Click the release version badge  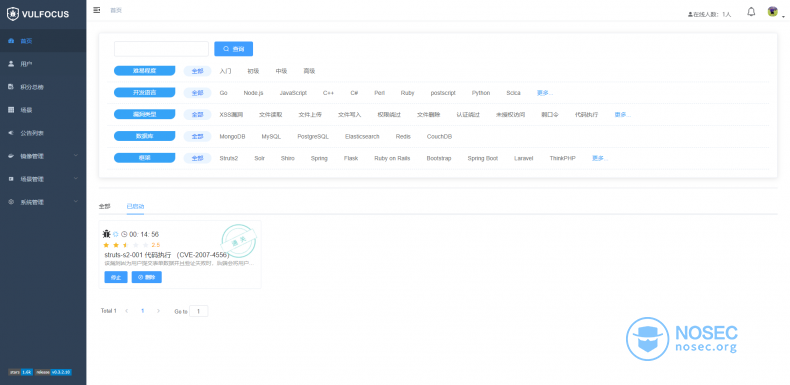[x=53, y=372]
